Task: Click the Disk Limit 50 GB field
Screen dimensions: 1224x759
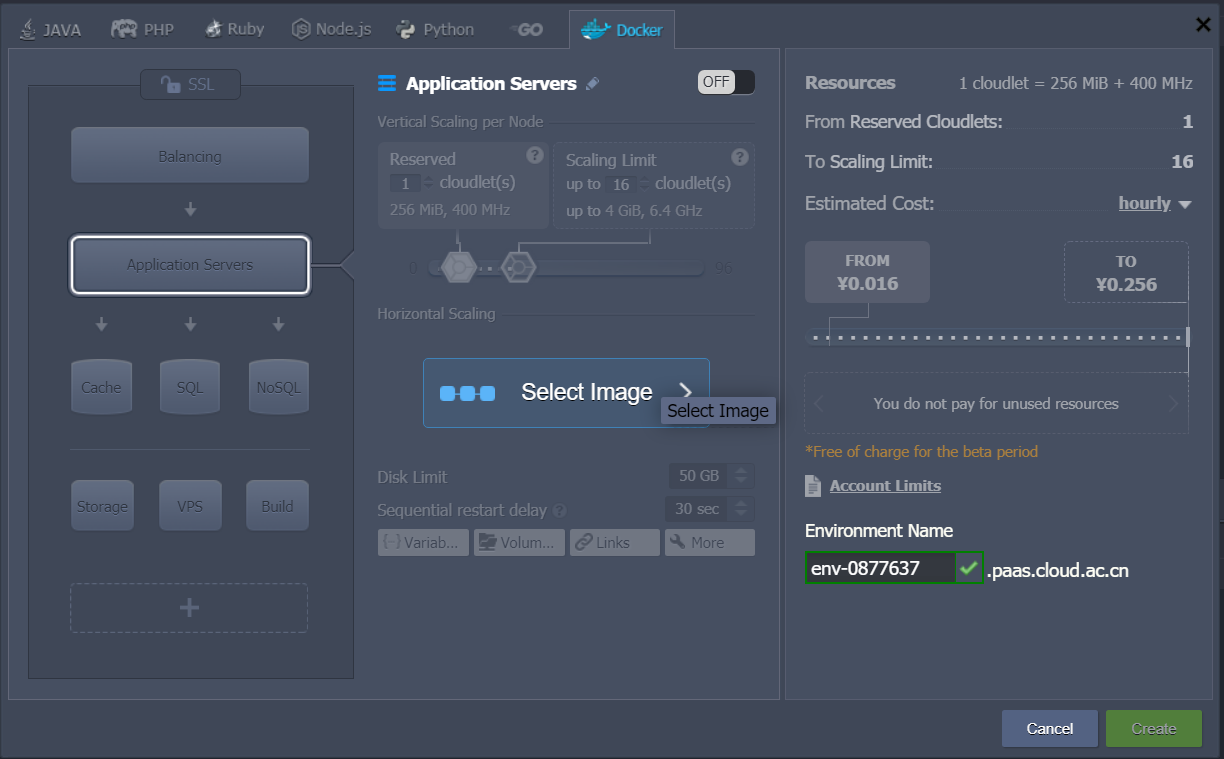Action: pyautogui.click(x=699, y=476)
